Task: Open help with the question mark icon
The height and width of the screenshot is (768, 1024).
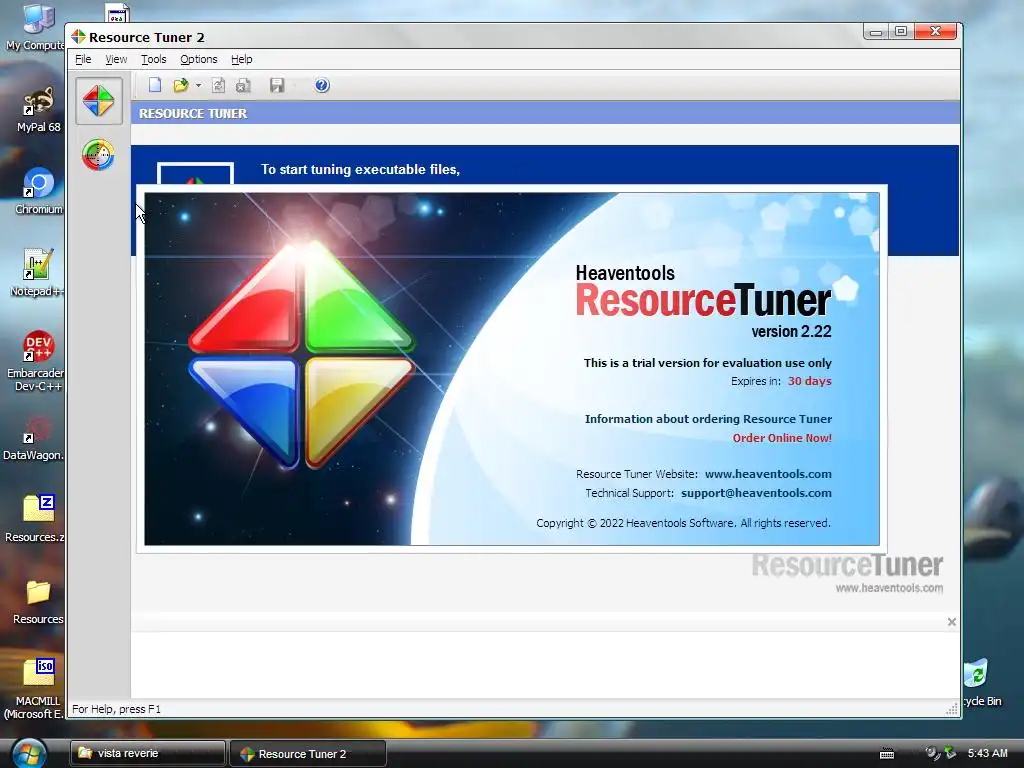Action: click(321, 85)
